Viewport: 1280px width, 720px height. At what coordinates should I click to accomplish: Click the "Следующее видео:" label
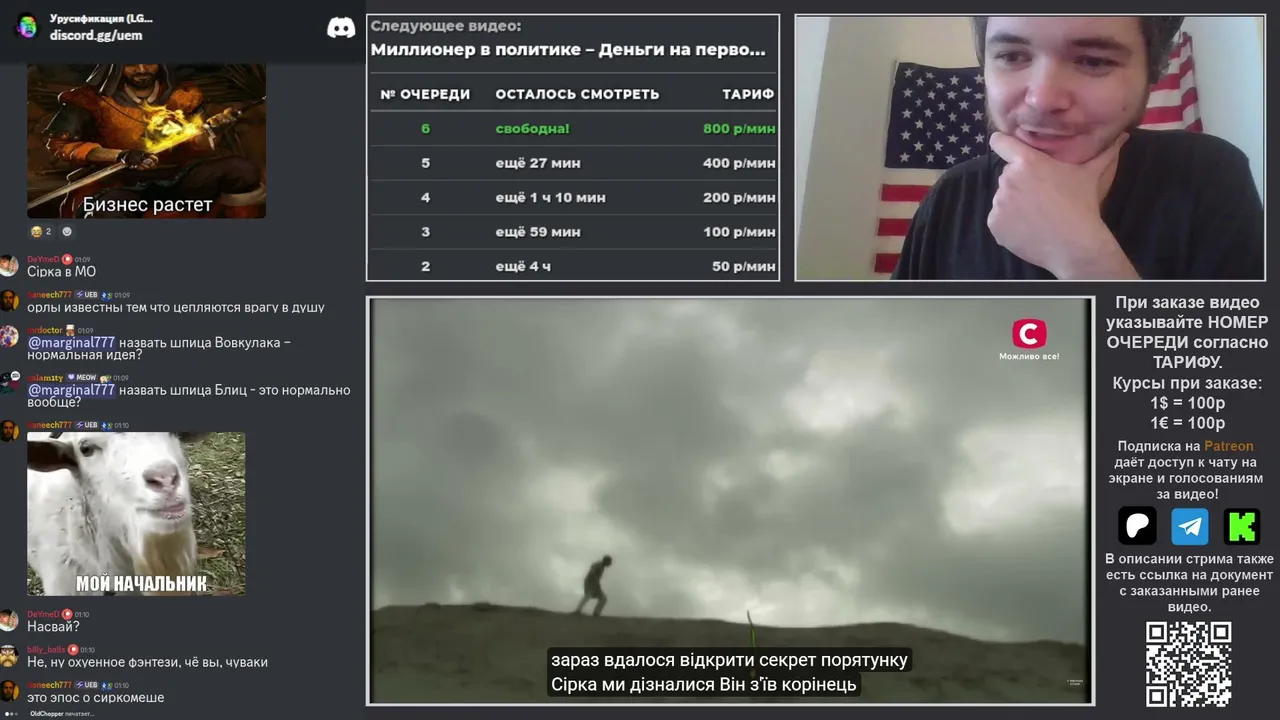446,27
